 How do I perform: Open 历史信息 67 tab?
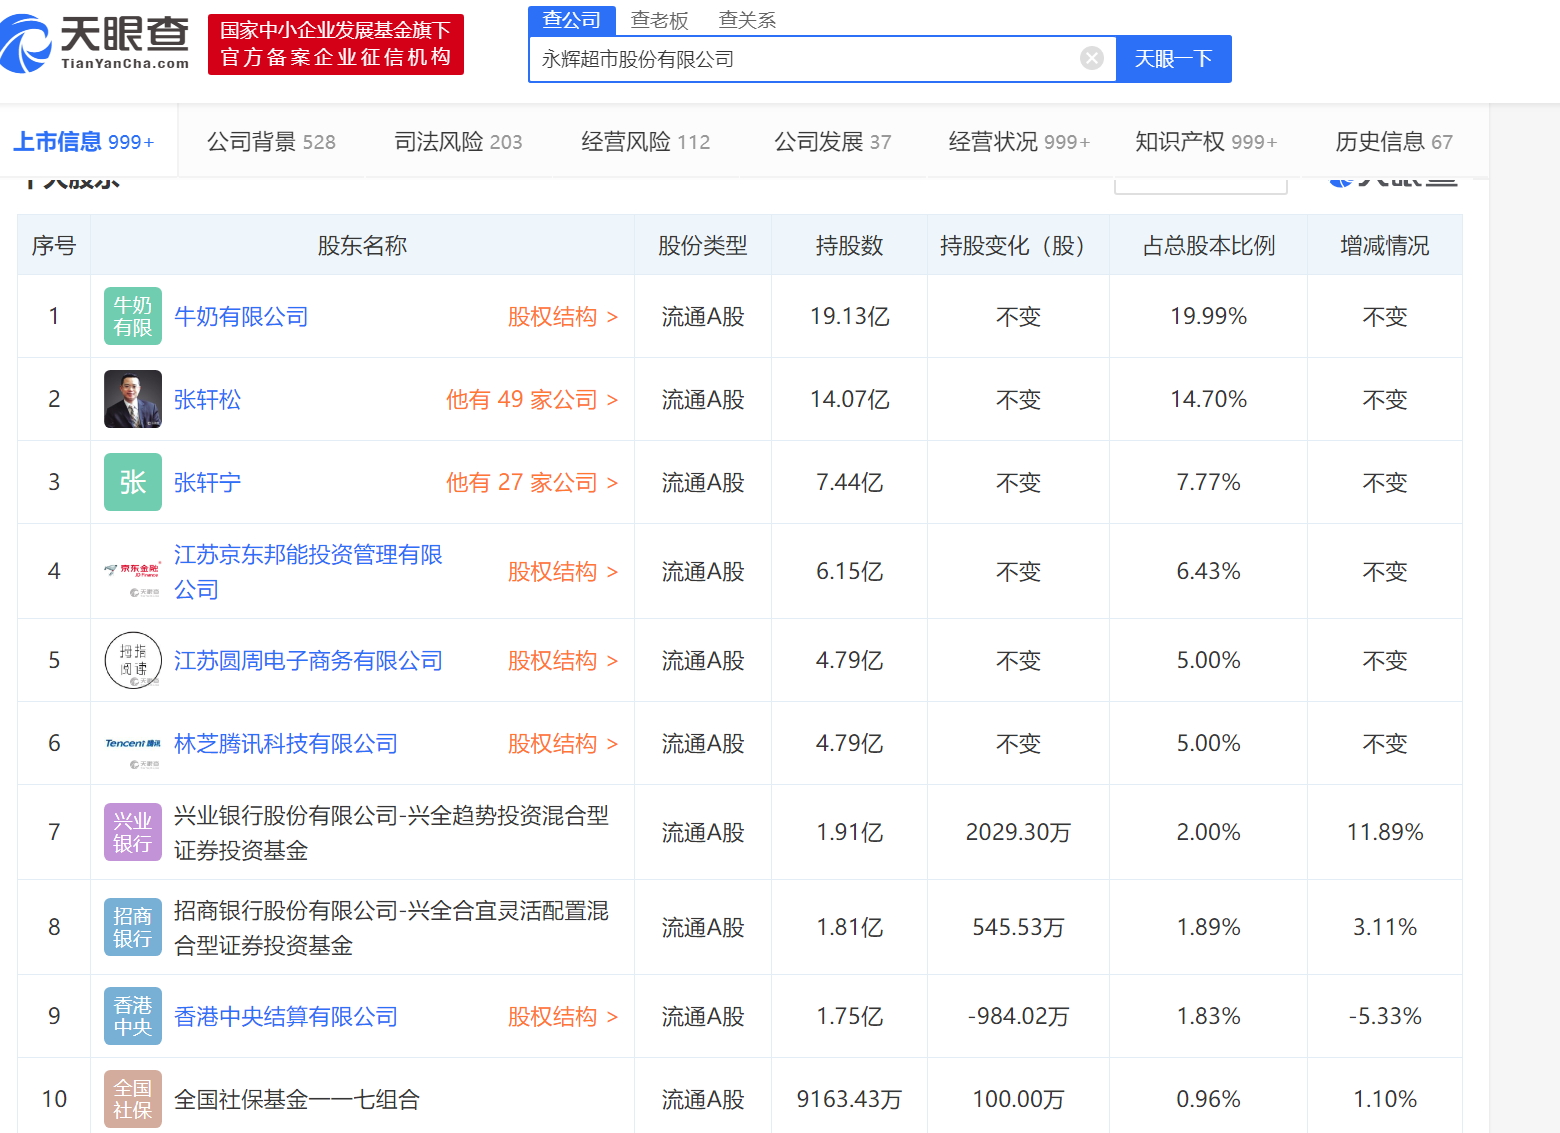pos(1393,142)
